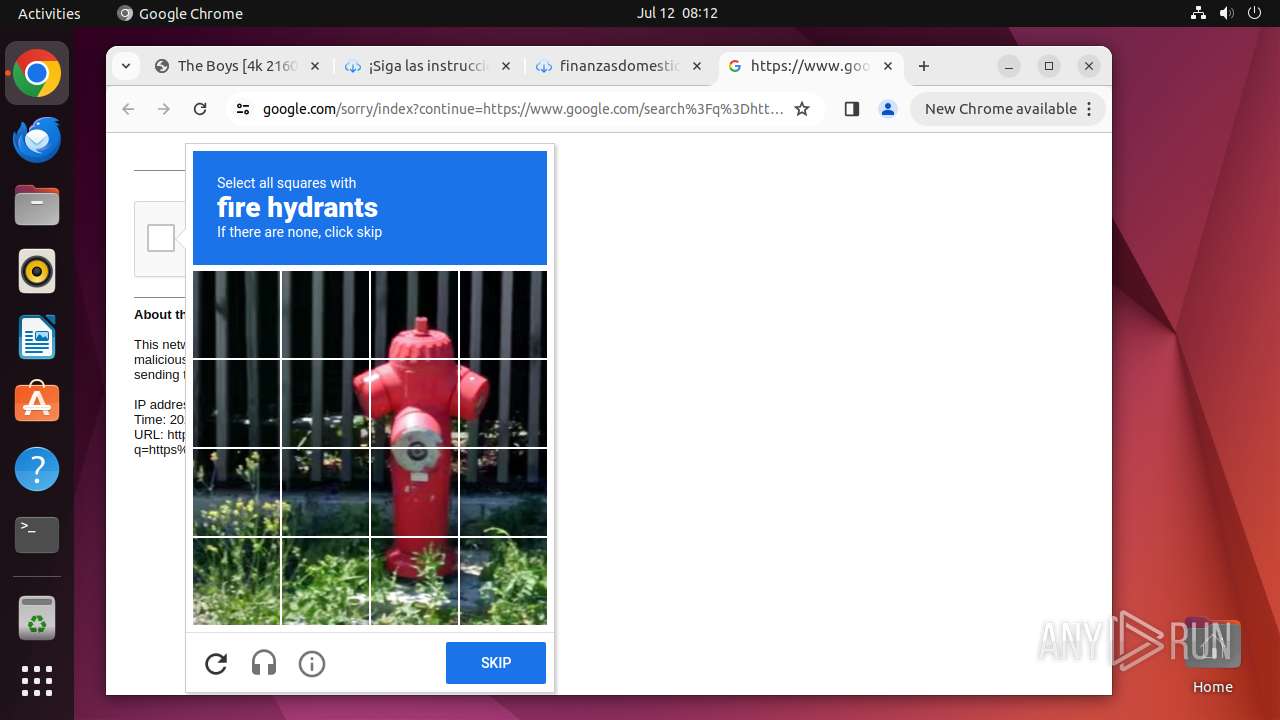Reload the captcha challenge image
This screenshot has width=1280, height=720.
click(216, 663)
